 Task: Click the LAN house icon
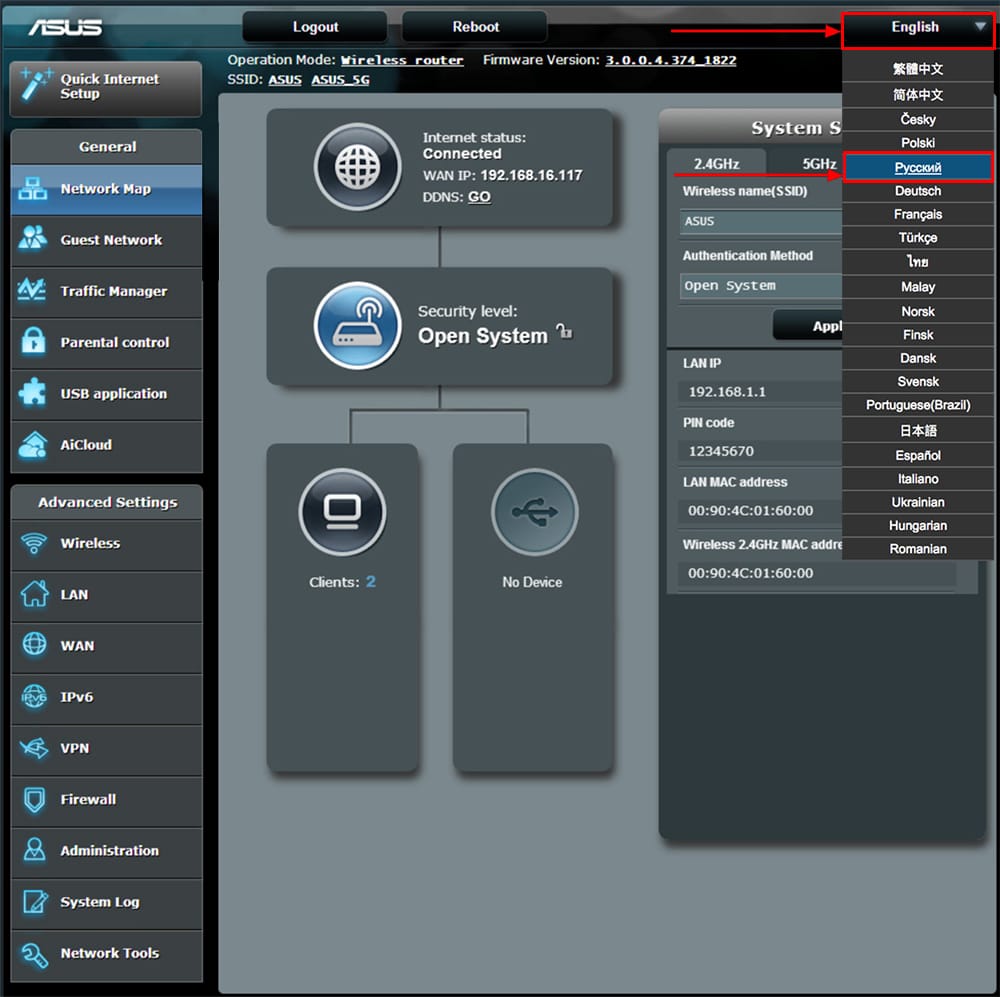[x=34, y=593]
